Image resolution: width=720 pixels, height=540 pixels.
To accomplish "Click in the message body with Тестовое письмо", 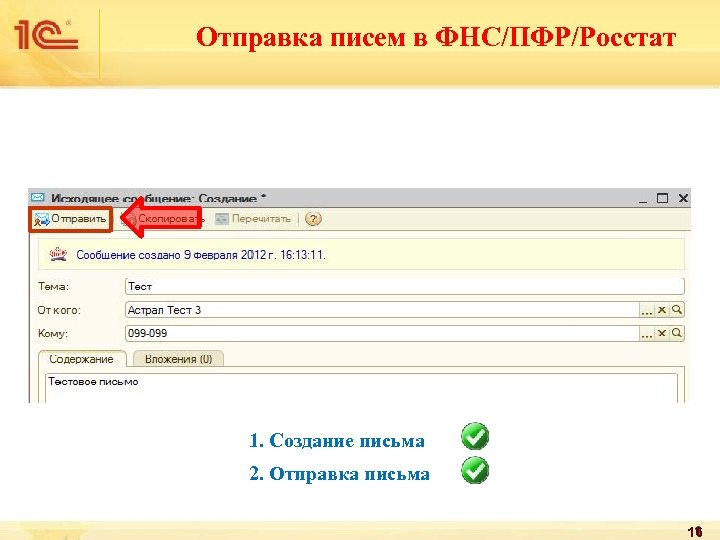I will tap(361, 388).
